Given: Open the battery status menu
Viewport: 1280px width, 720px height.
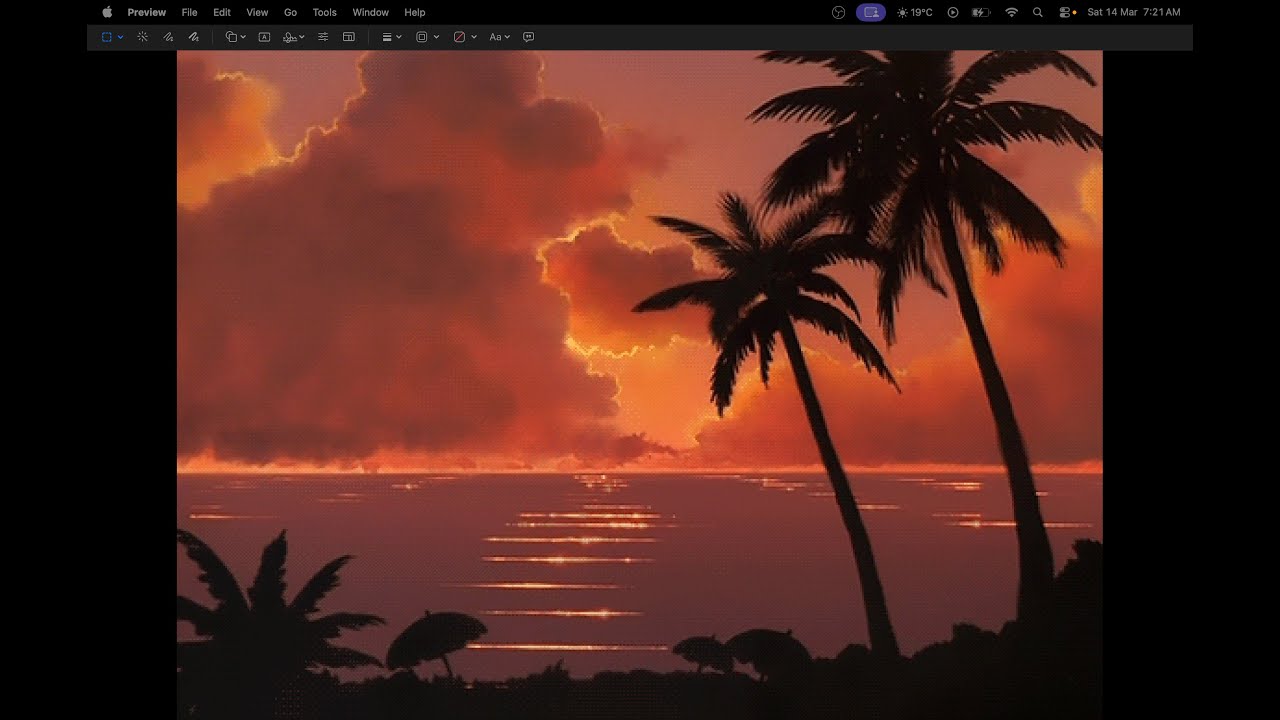Looking at the screenshot, I should [981, 12].
